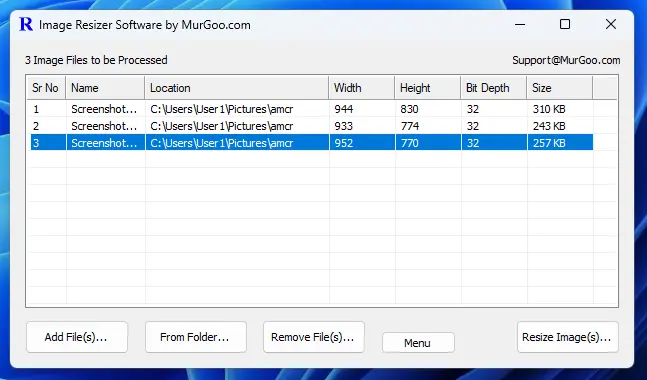
Task: Click the Size column header
Action: click(560, 88)
